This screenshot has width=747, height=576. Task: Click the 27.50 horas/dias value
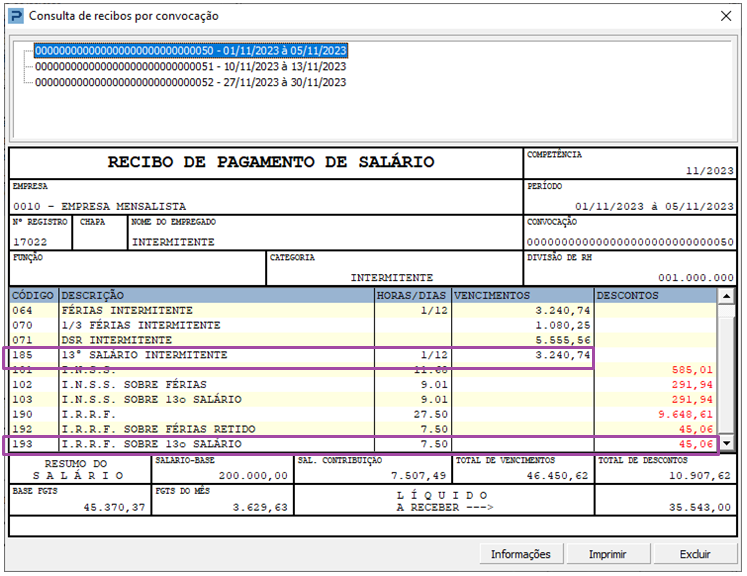click(431, 414)
